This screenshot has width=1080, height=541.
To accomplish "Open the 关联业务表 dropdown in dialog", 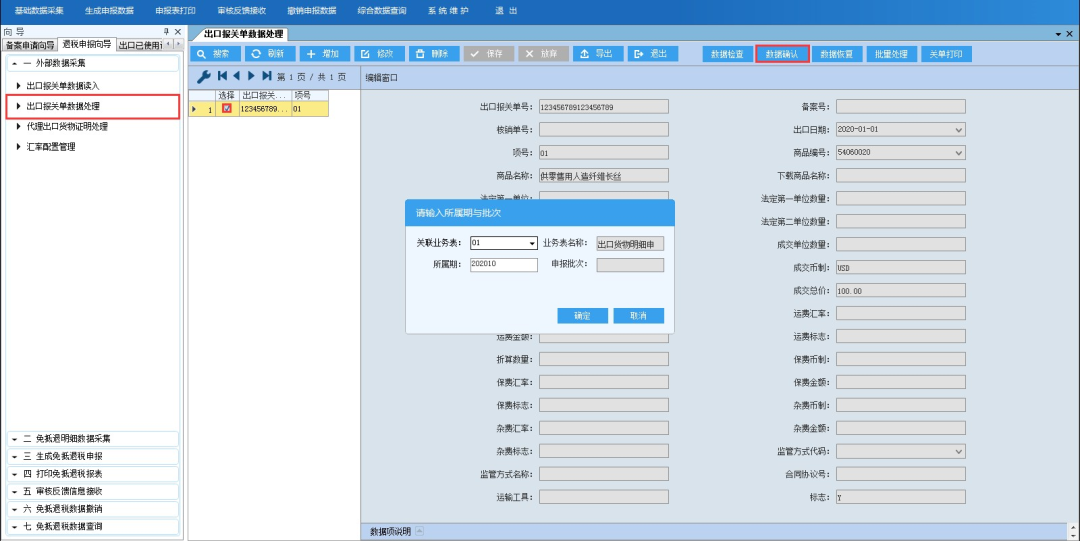I will point(532,243).
